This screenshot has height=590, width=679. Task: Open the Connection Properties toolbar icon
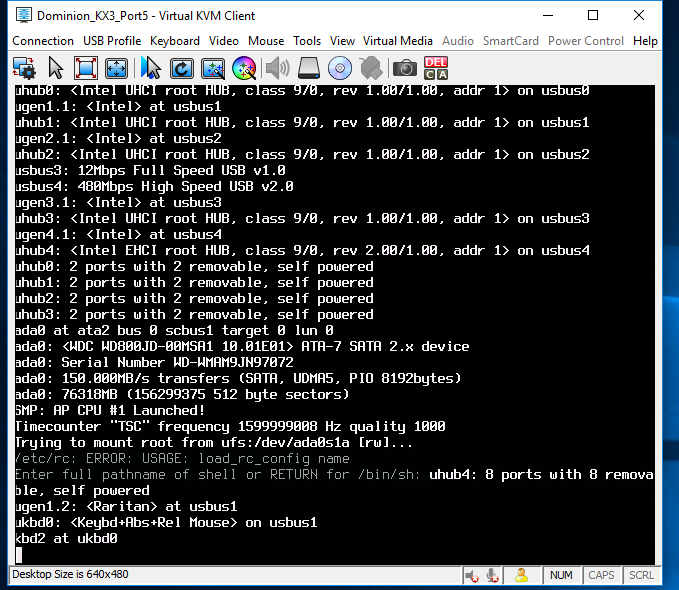(24, 68)
